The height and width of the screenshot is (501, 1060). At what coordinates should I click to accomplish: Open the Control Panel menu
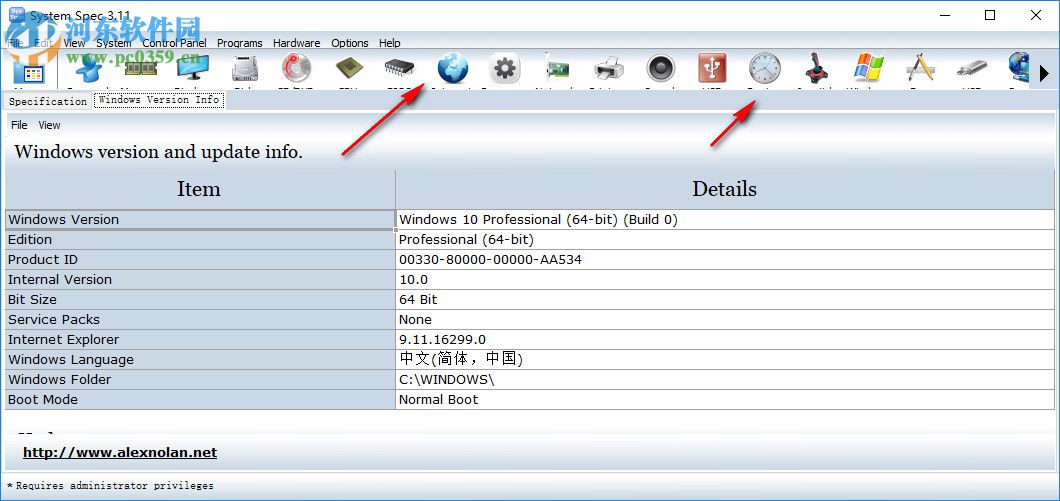click(x=174, y=43)
